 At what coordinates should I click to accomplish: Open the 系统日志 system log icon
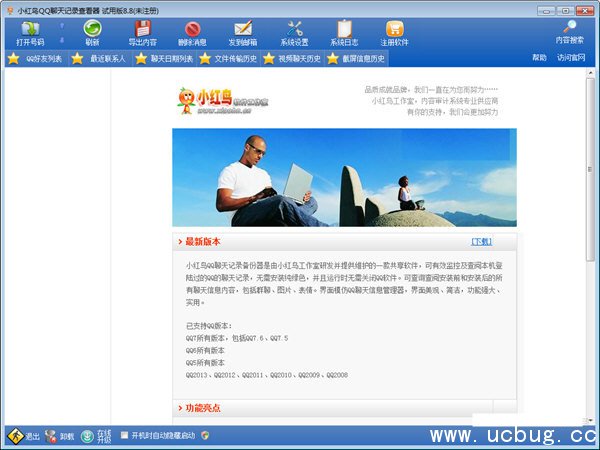(344, 29)
